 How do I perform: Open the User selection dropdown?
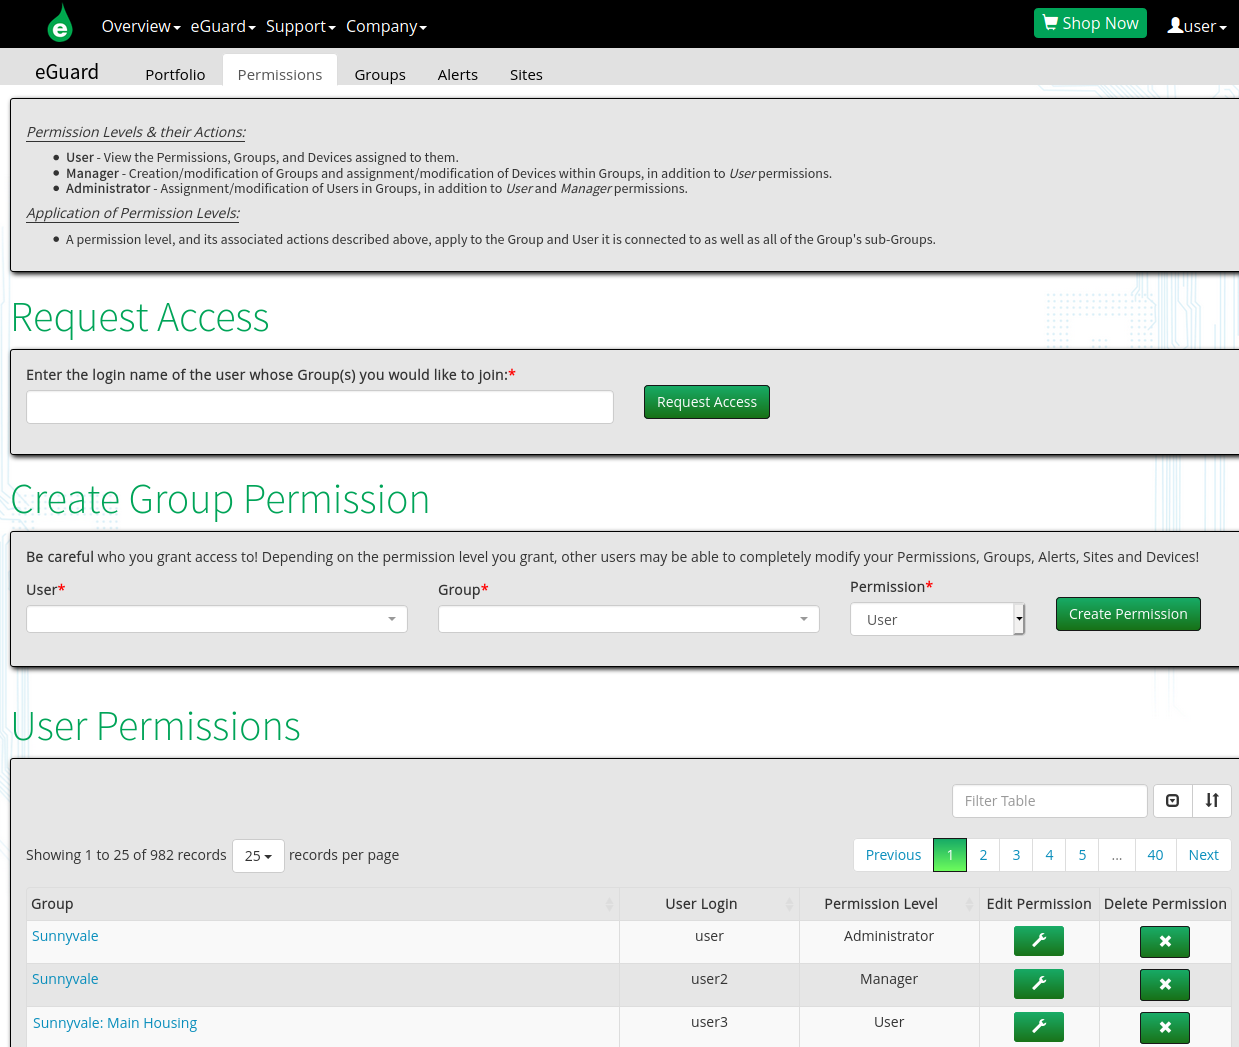[x=217, y=619]
